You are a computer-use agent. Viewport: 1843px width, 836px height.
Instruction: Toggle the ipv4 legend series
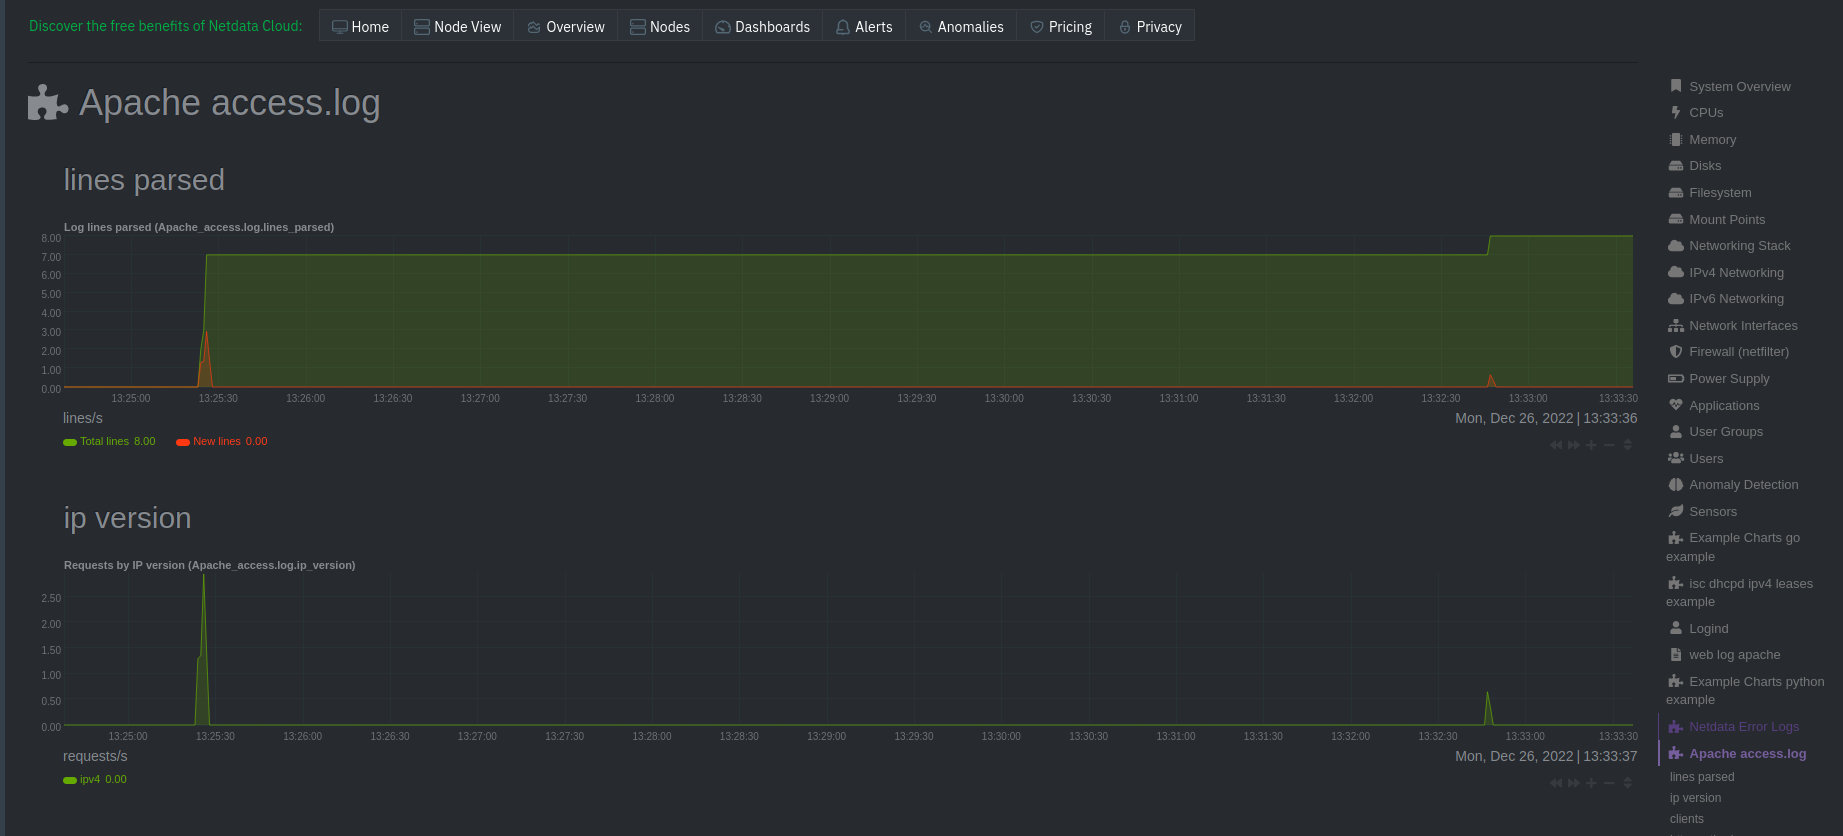pos(95,779)
